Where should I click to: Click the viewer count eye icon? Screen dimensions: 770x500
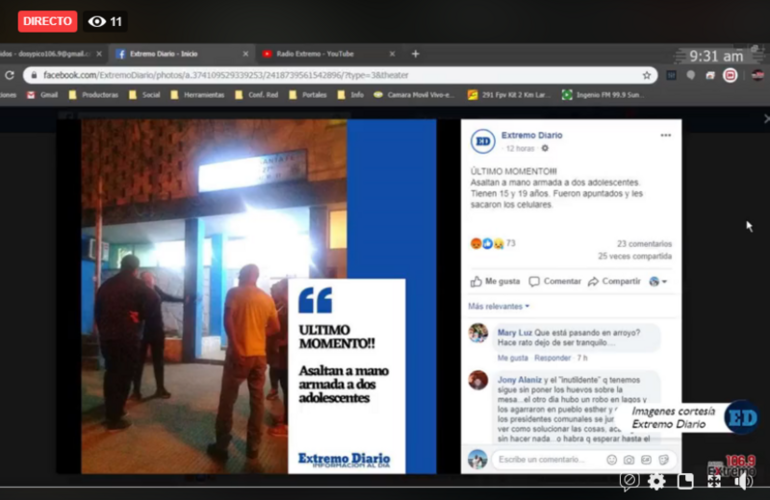coord(97,22)
